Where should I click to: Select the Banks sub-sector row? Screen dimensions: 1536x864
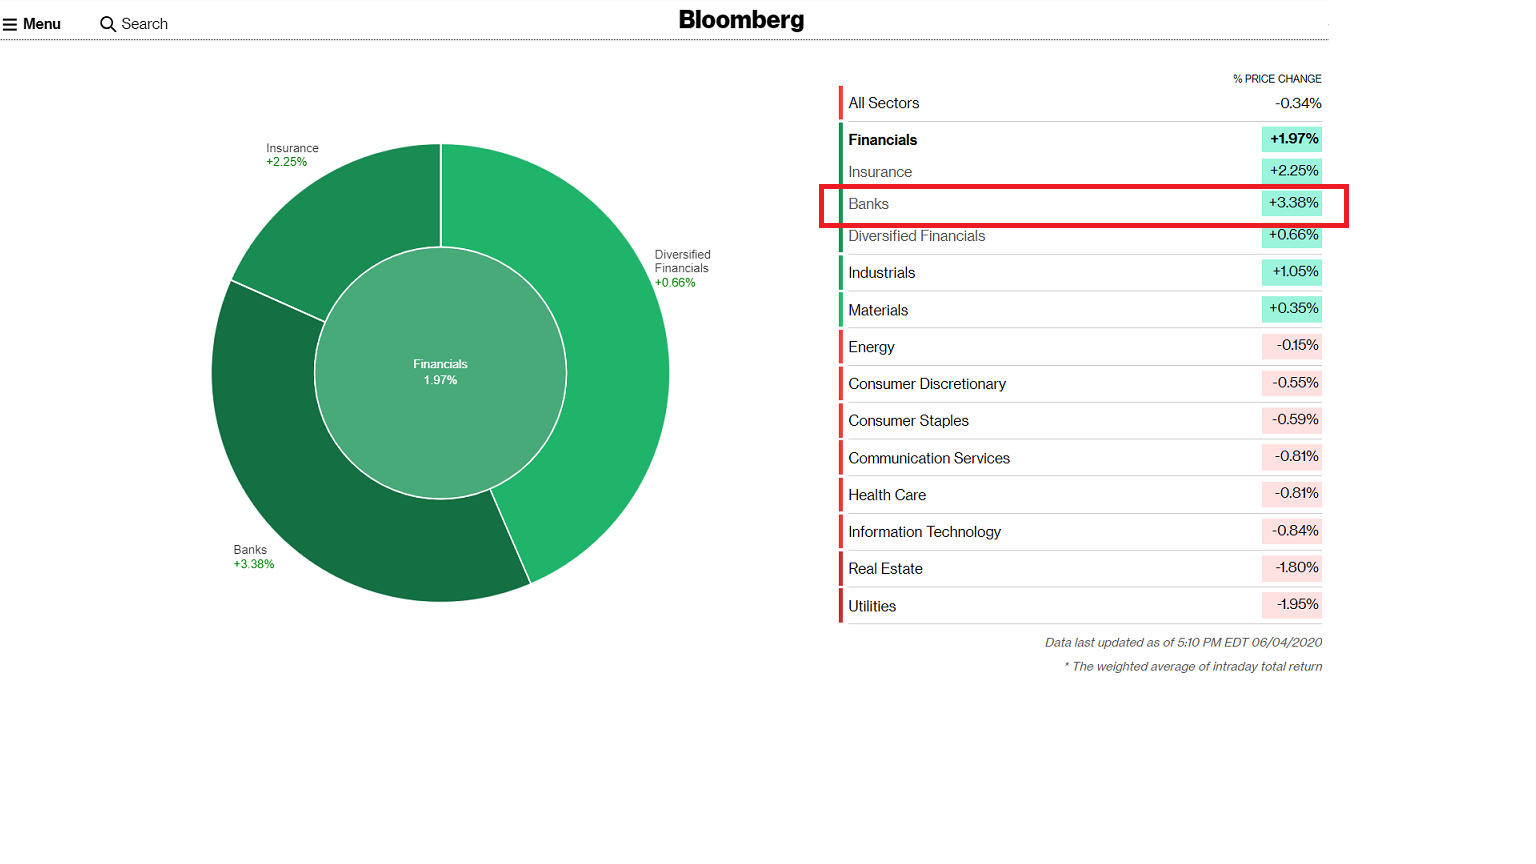pyautogui.click(x=1080, y=203)
